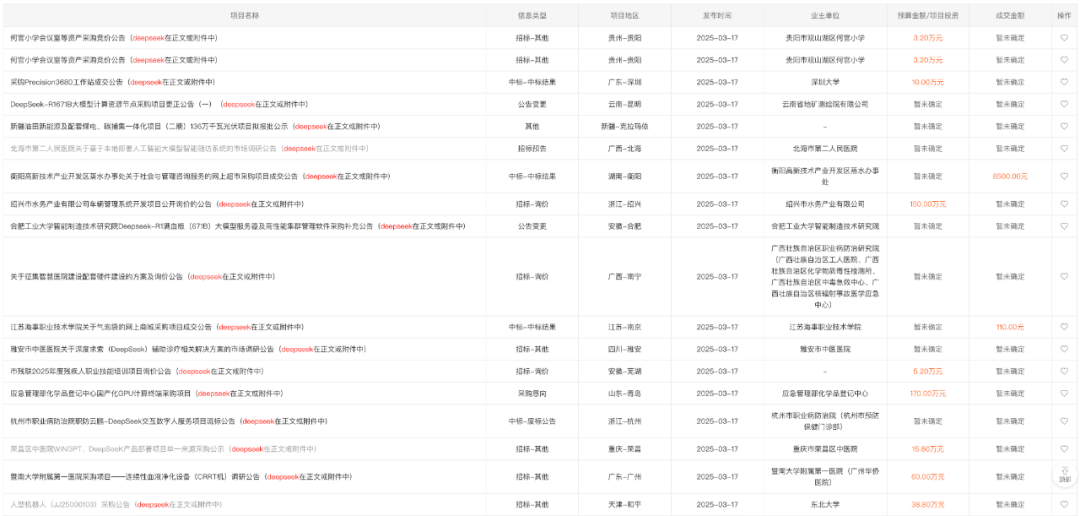The height and width of the screenshot is (516, 1080).
Task: Click the 项目名称 column header
Action: point(245,15)
